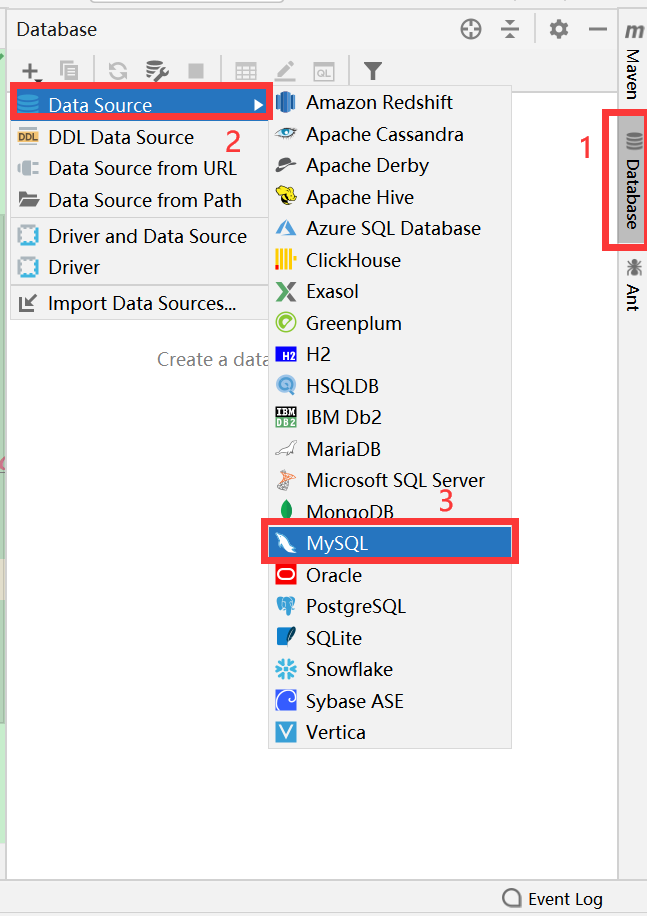The width and height of the screenshot is (647, 916).
Task: Click the Data Source submenu arrow
Action: pyautogui.click(x=258, y=105)
